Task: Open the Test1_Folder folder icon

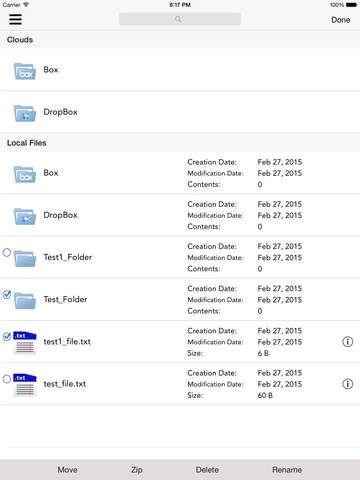Action: (x=25, y=259)
